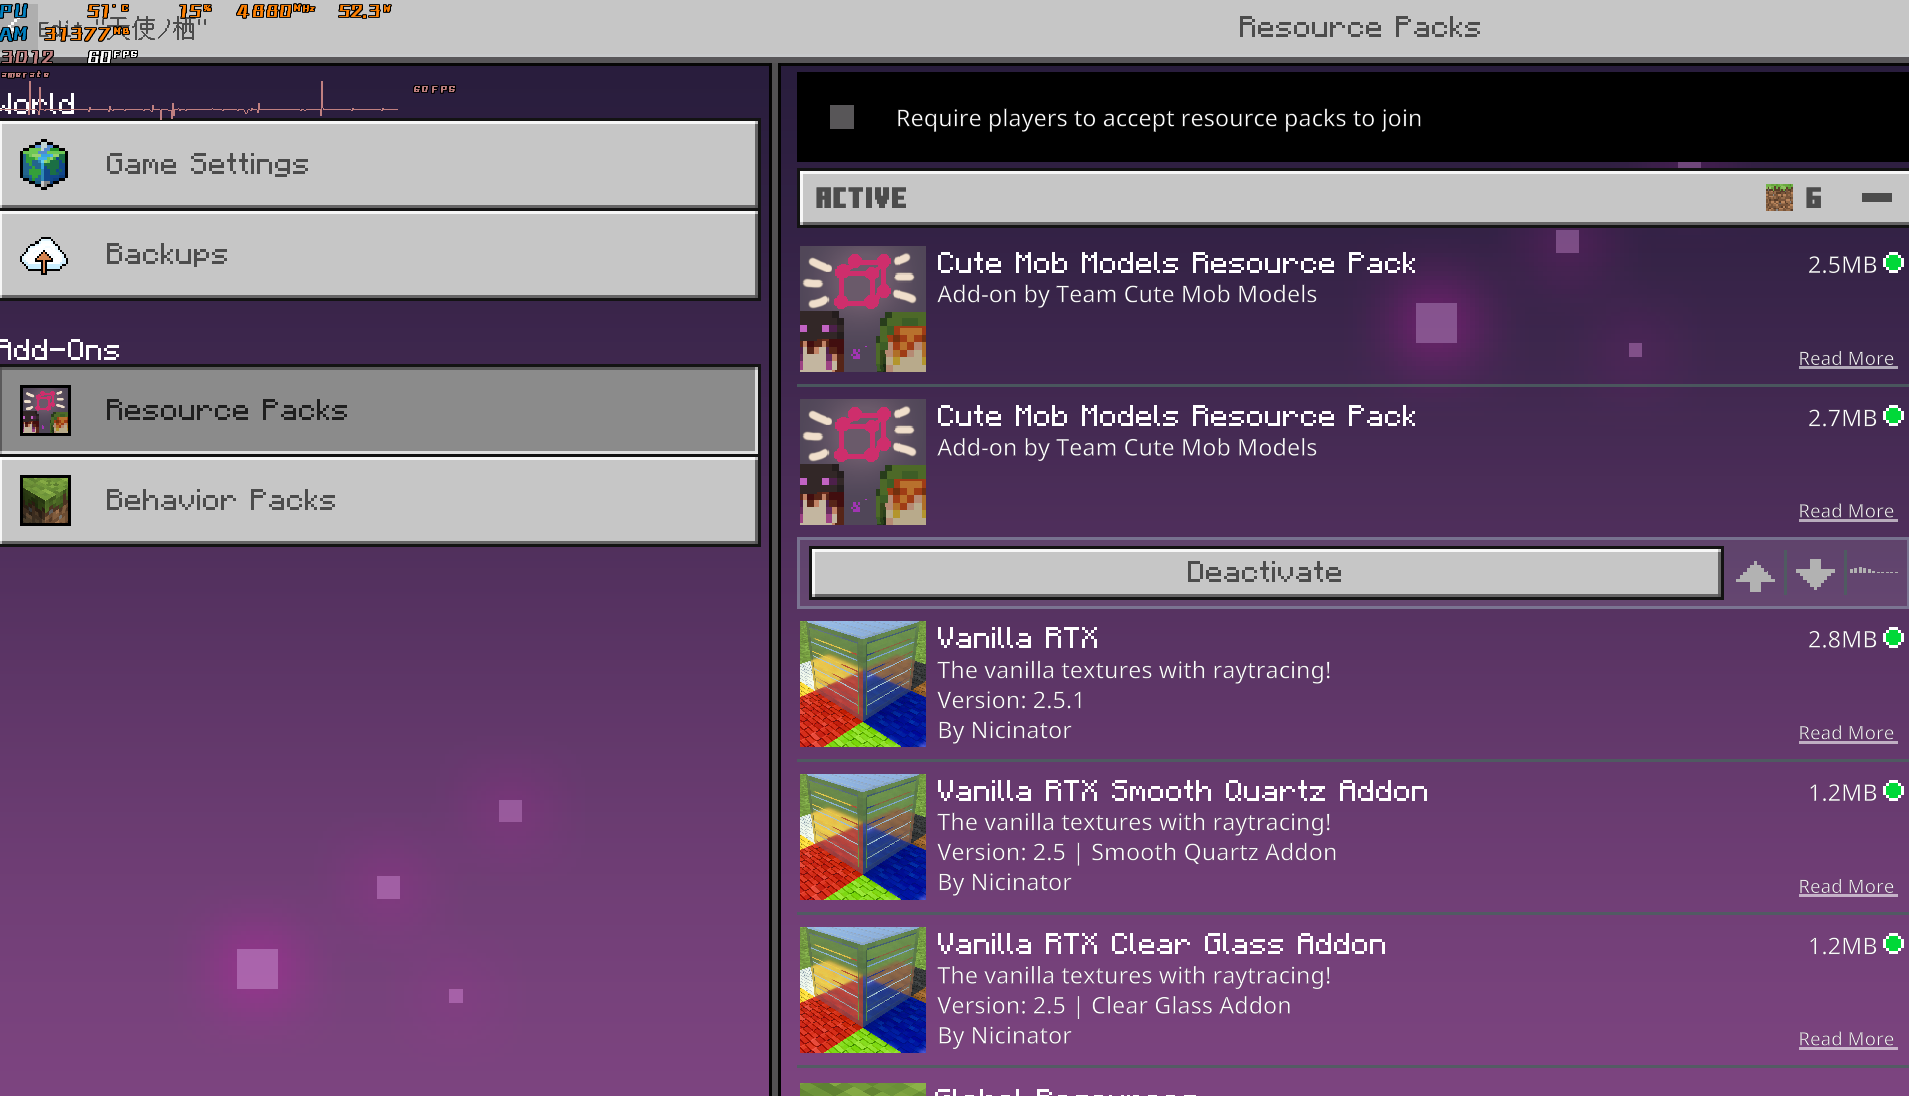Click 'Version: 2.5 | Smooth Quartz Addon' text
The height and width of the screenshot is (1096, 1909).
1137,852
